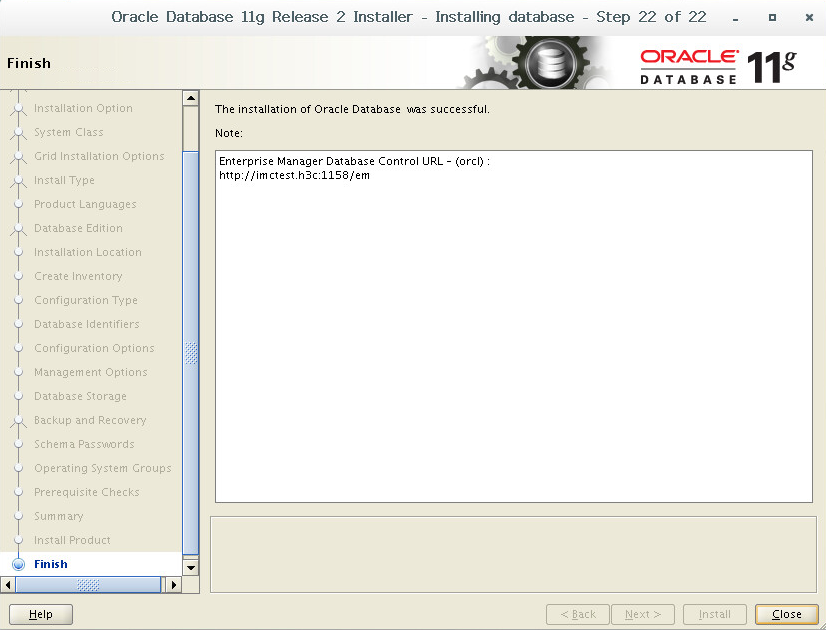The width and height of the screenshot is (826, 630).
Task: Click the sidebar vertical scrollbar up arrow
Action: (x=191, y=98)
